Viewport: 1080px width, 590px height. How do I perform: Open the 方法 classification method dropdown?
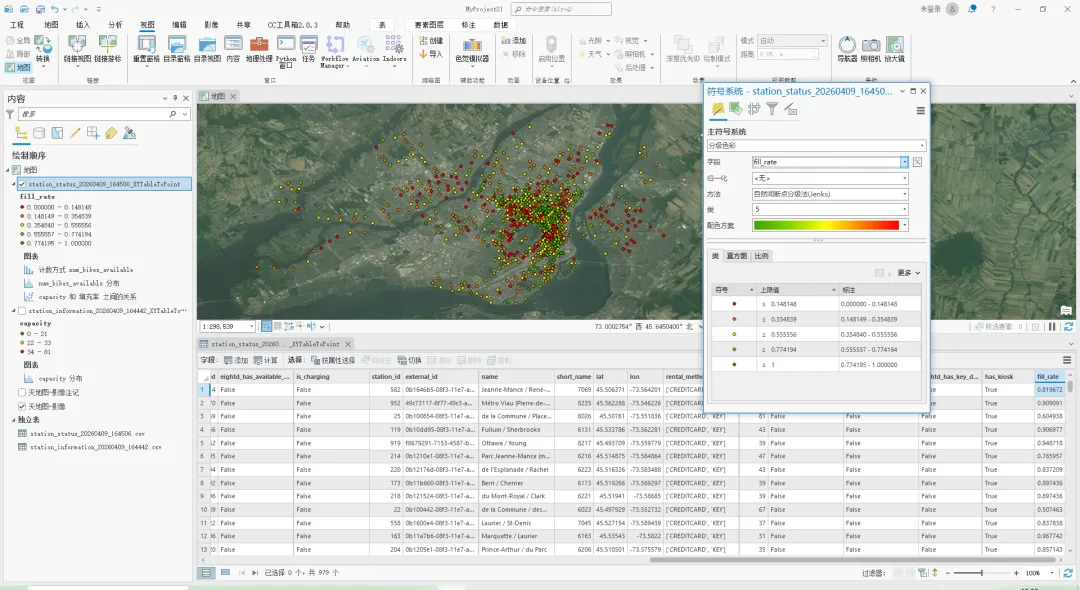coord(903,193)
